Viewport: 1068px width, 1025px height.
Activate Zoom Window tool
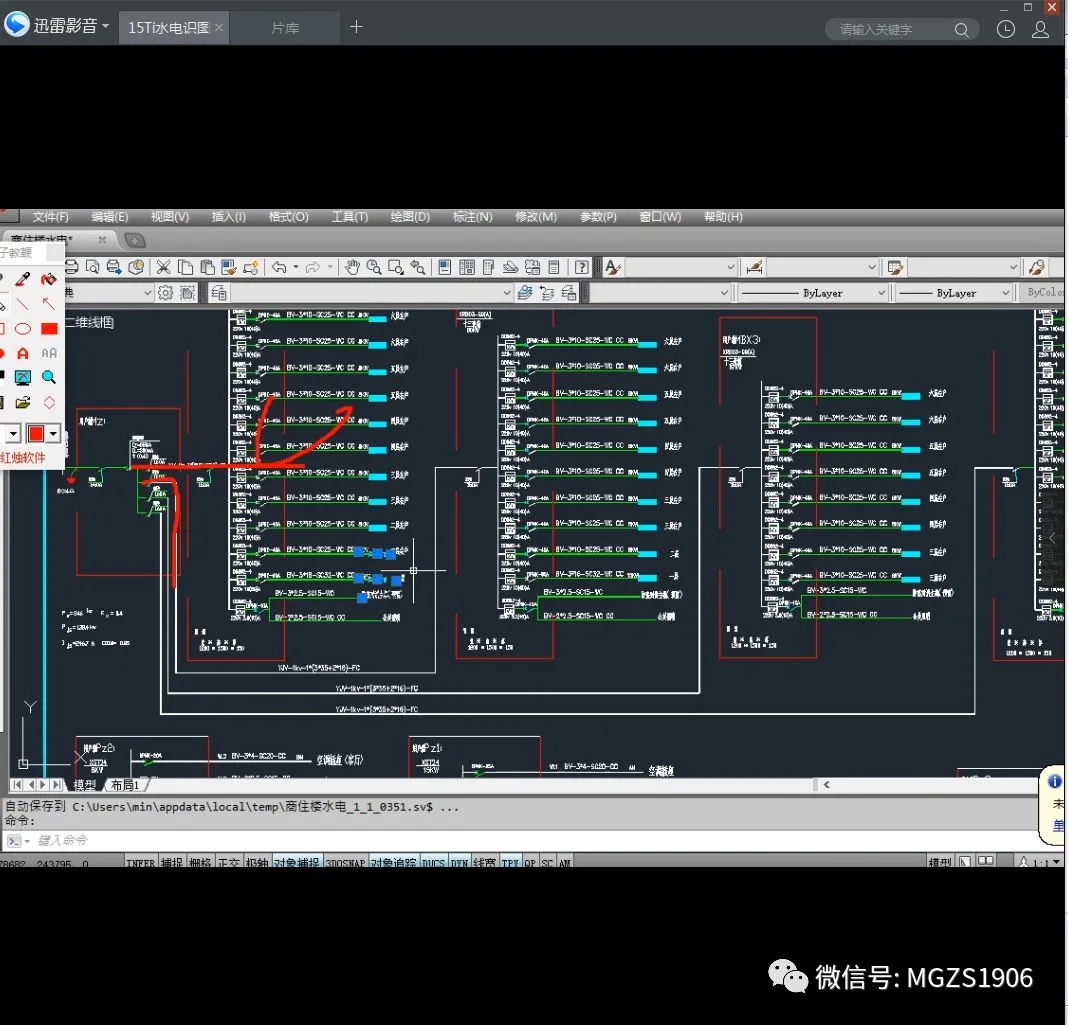(396, 267)
